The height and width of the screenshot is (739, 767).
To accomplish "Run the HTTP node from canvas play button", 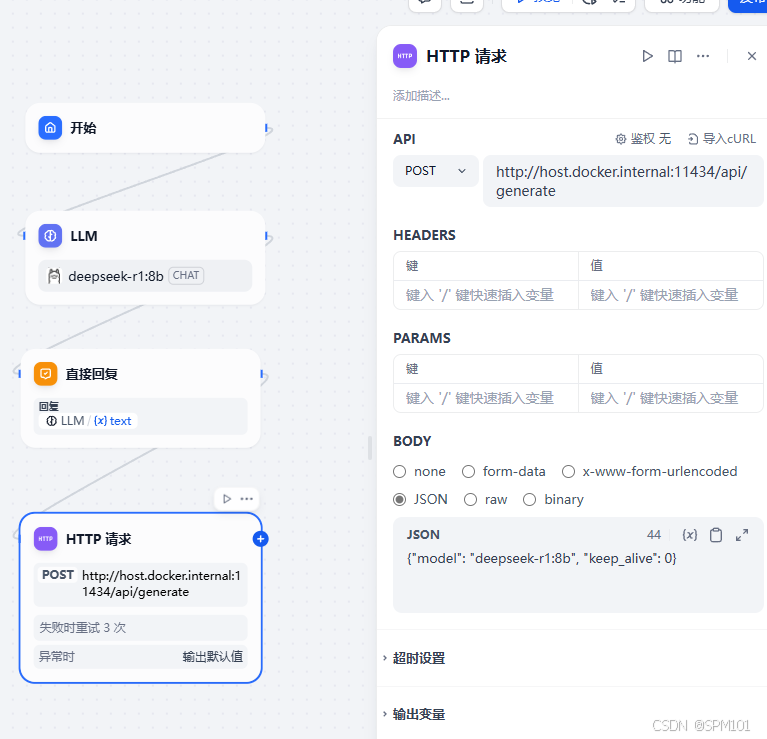I will (227, 499).
